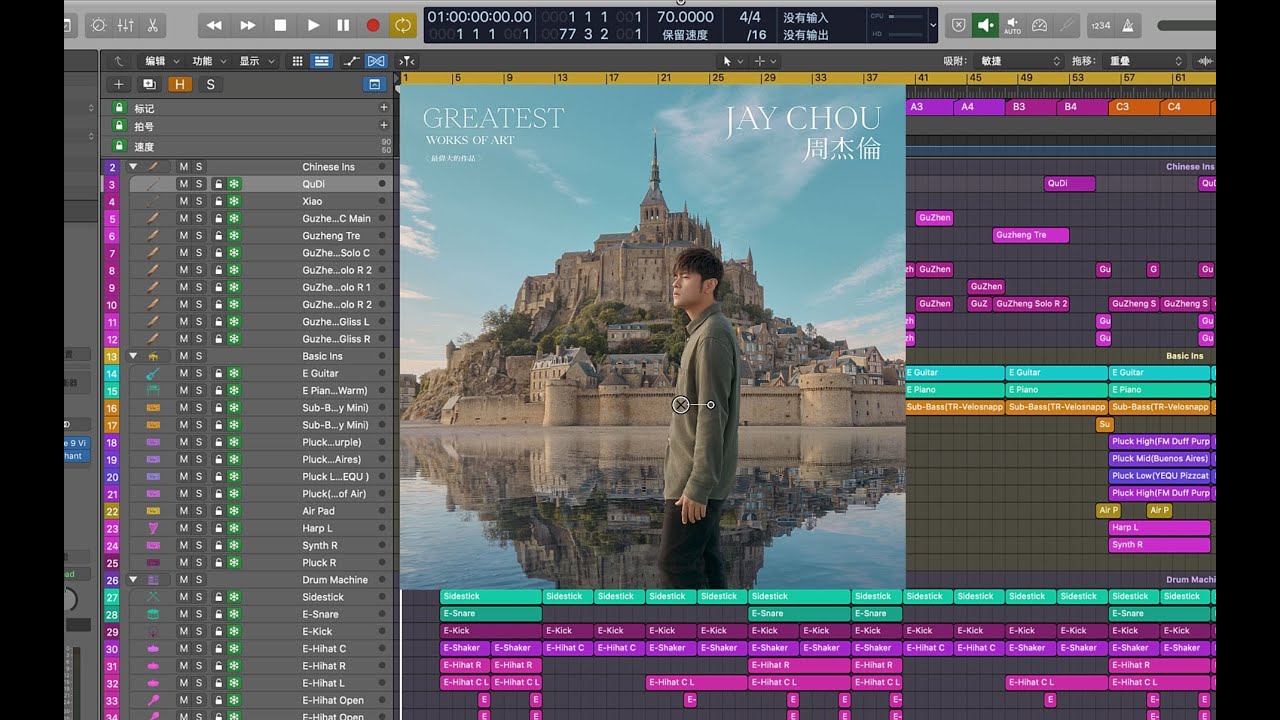The height and width of the screenshot is (720, 1280).
Task: Click the guitar icon on E Guitar track
Action: click(x=153, y=373)
